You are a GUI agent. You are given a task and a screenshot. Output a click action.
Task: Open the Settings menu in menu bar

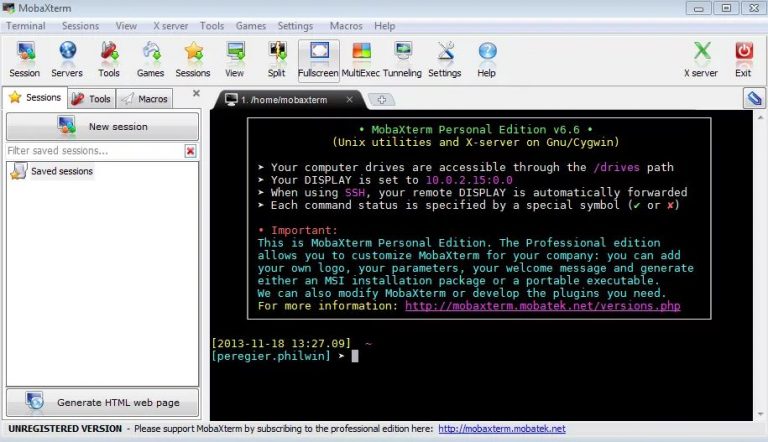click(295, 26)
